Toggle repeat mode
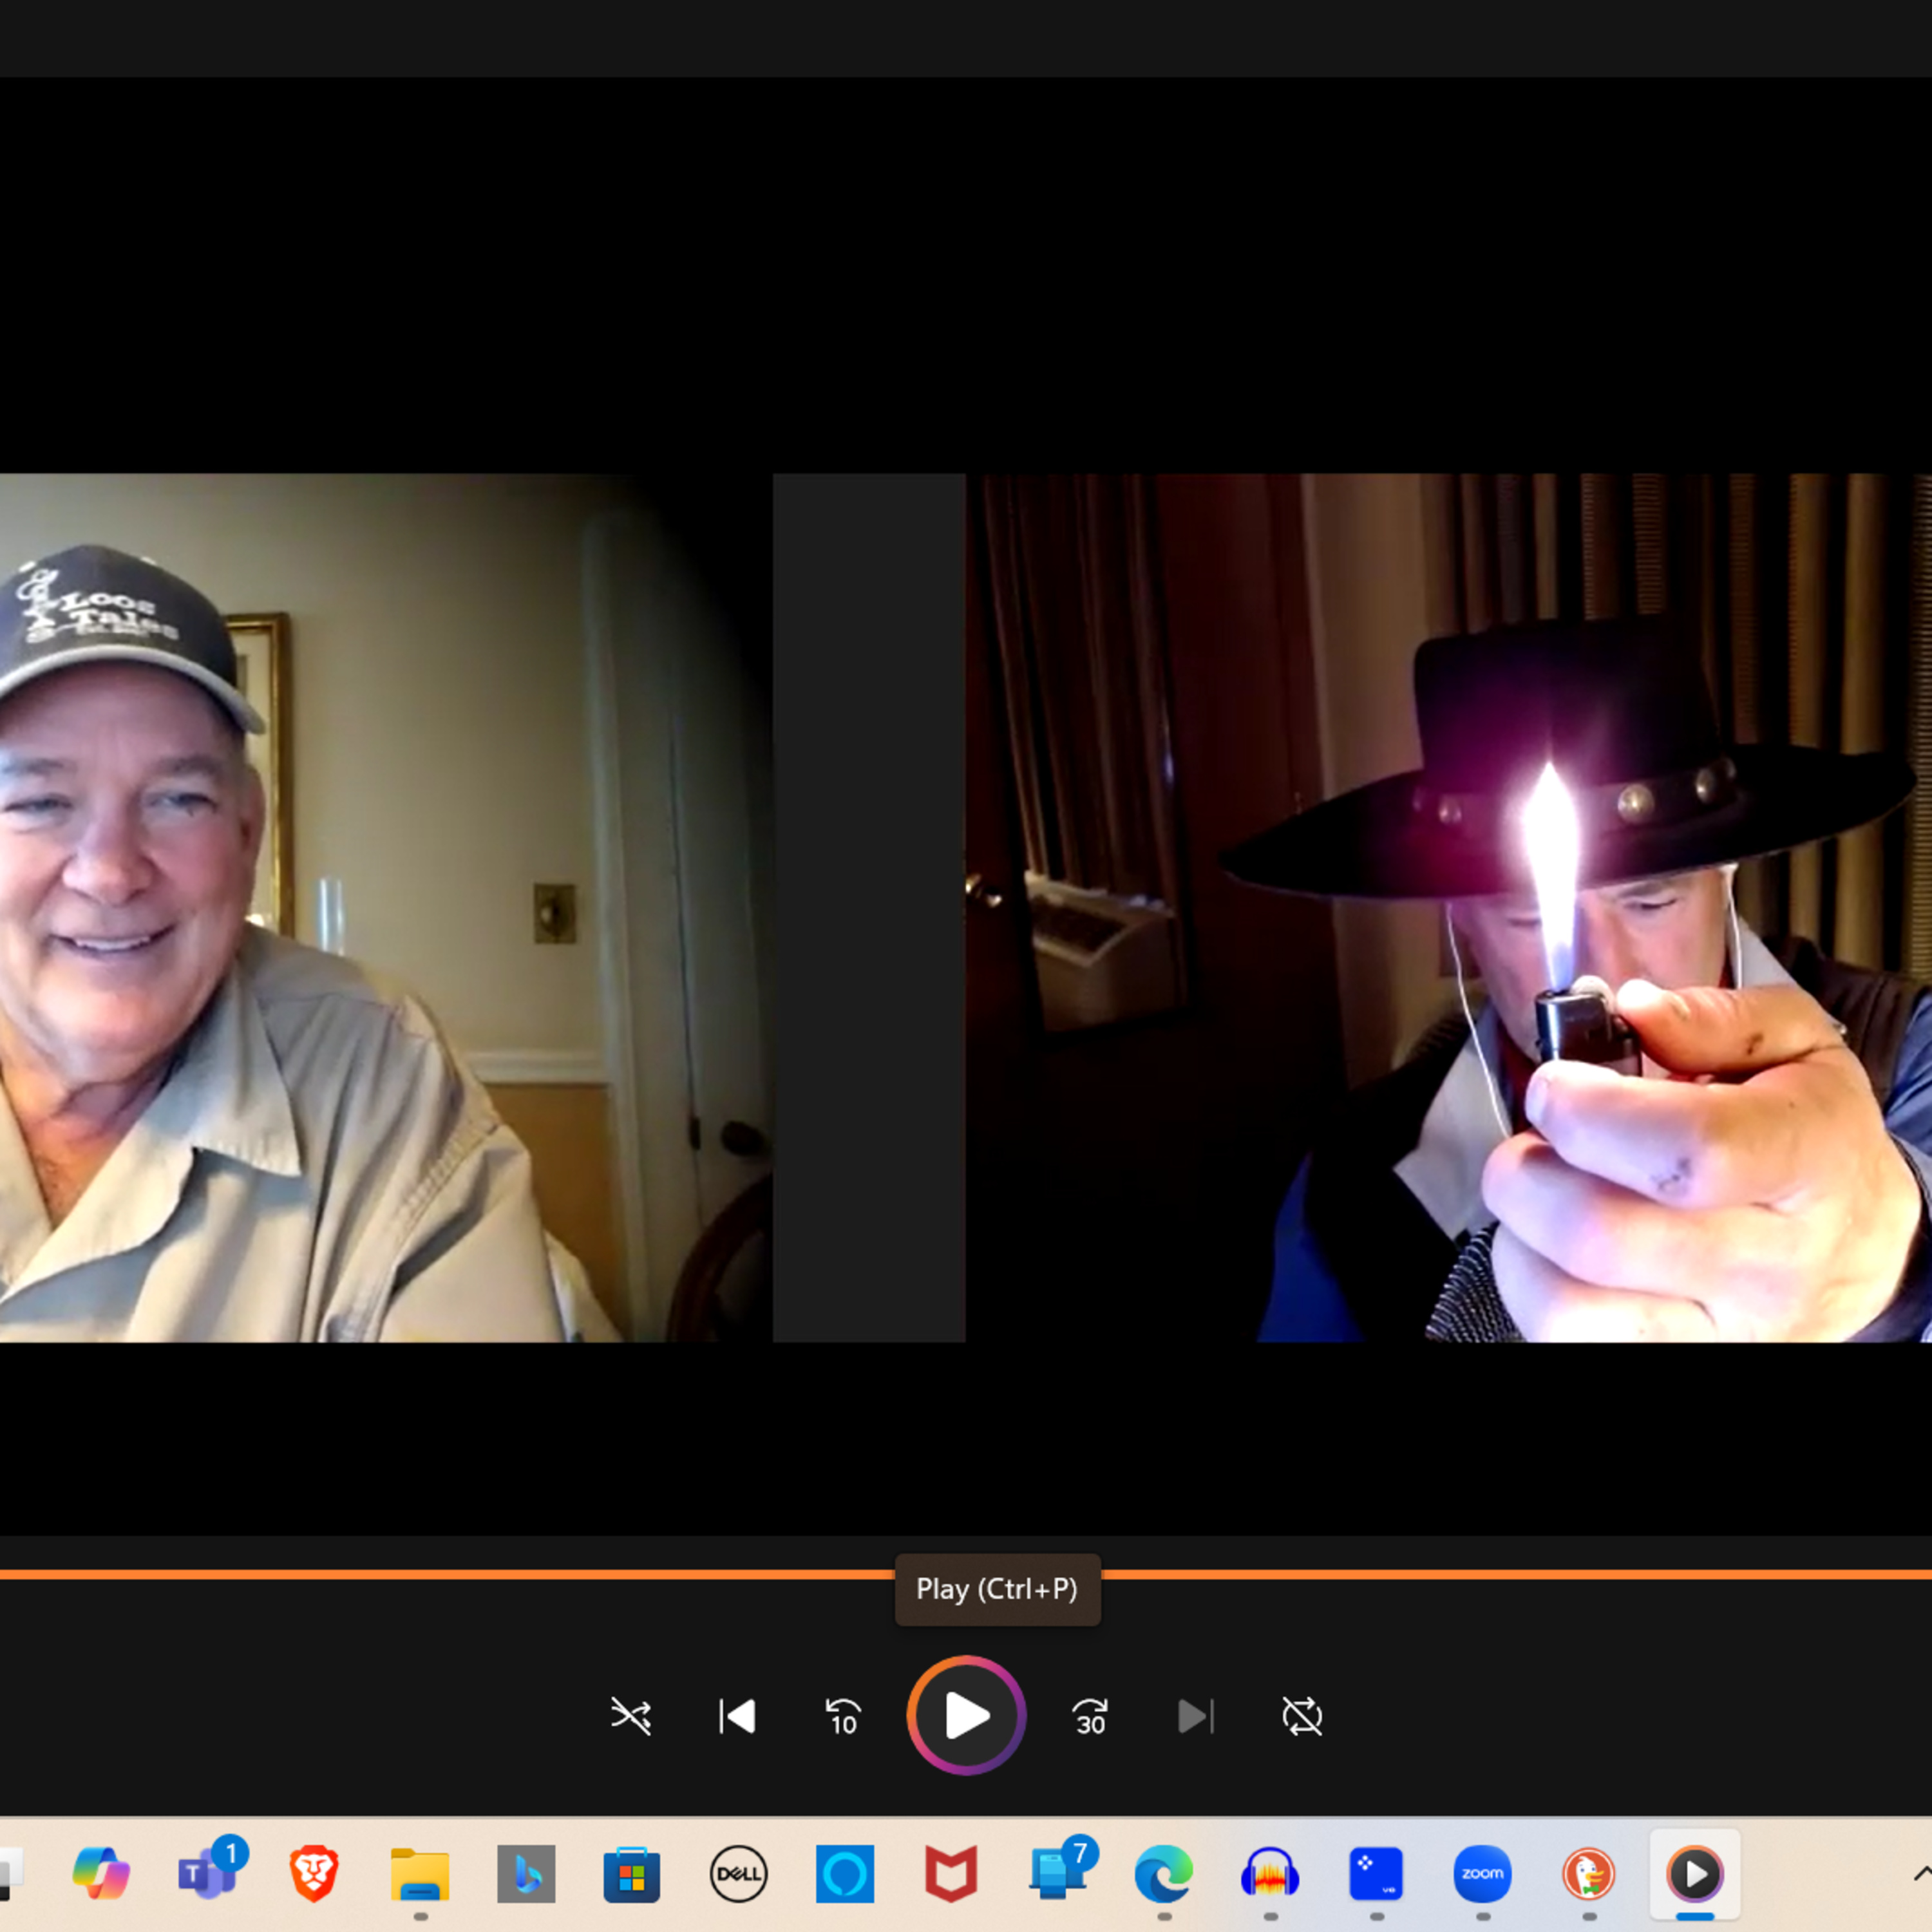Image resolution: width=1932 pixels, height=1932 pixels. tap(1302, 1716)
